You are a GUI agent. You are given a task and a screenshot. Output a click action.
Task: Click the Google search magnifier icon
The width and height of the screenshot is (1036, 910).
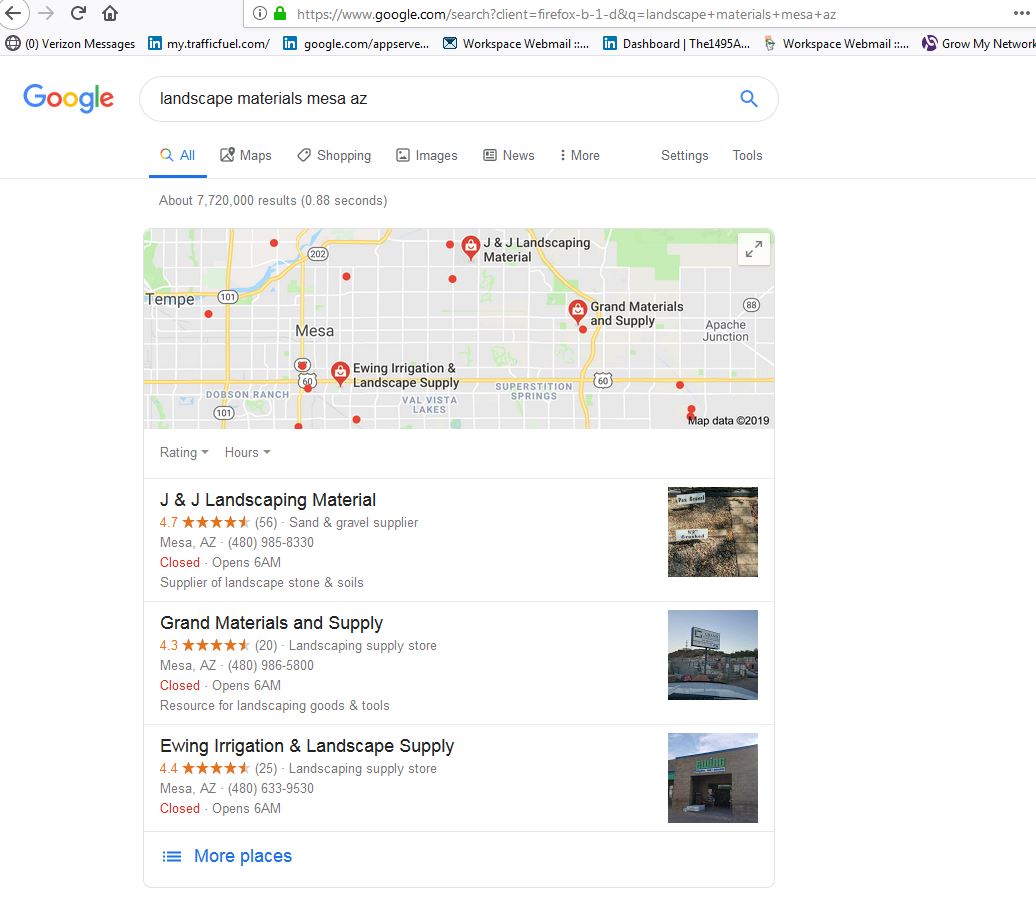point(748,98)
